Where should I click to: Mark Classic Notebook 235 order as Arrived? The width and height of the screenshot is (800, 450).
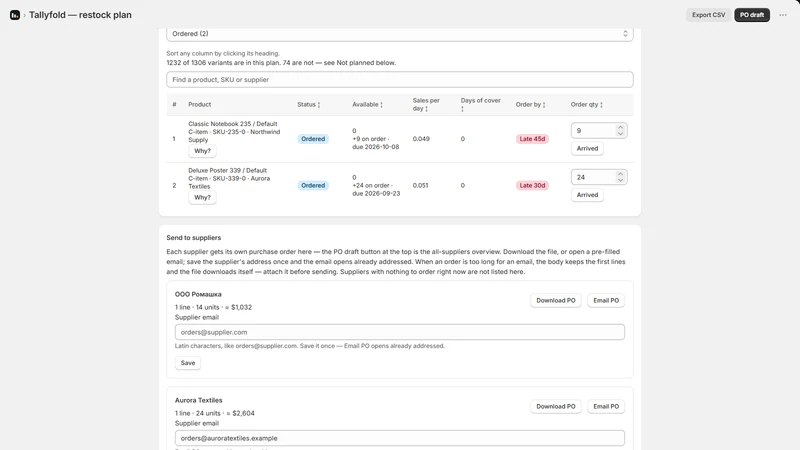click(x=587, y=148)
